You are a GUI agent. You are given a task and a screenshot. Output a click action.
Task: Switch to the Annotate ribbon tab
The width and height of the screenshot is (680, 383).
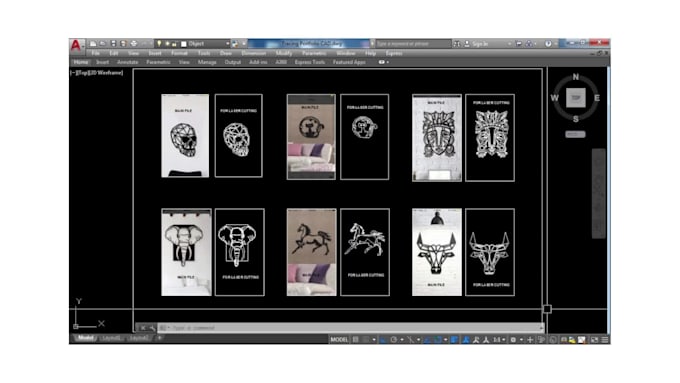click(128, 62)
